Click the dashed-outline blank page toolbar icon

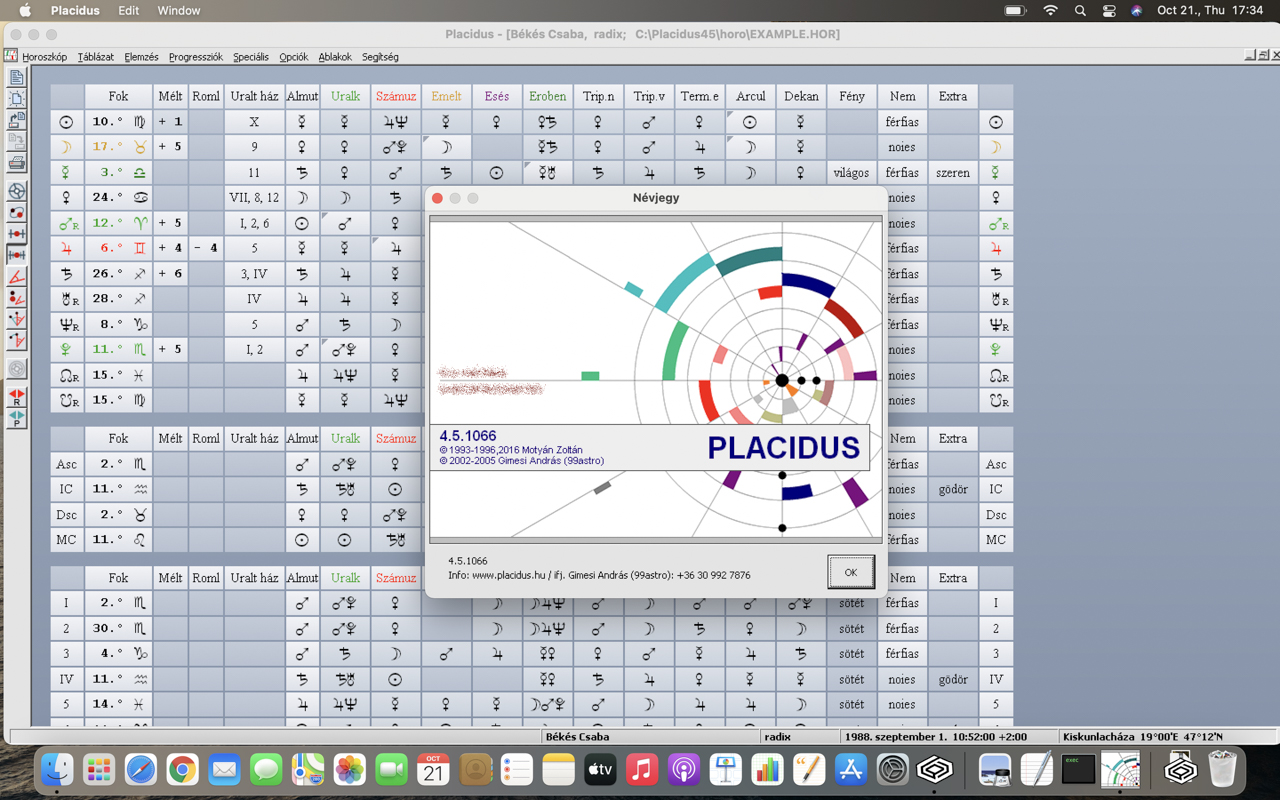click(16, 99)
